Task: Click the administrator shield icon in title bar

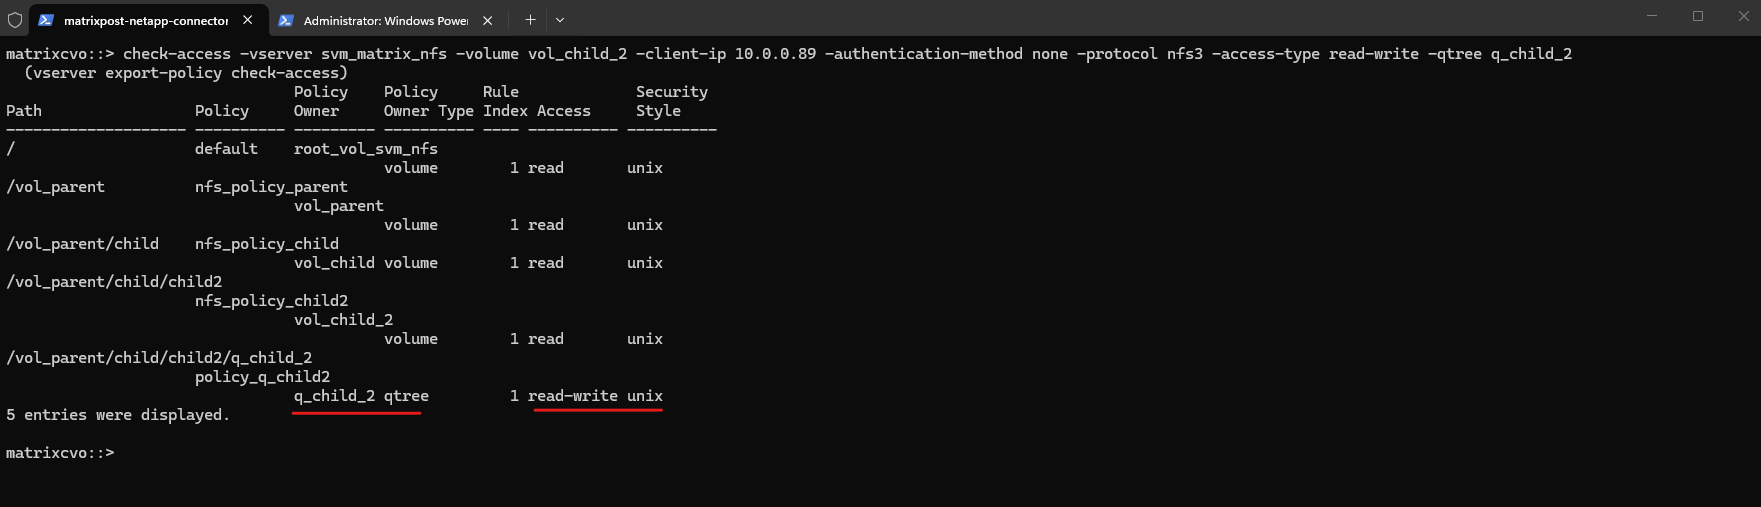Action: [x=15, y=20]
